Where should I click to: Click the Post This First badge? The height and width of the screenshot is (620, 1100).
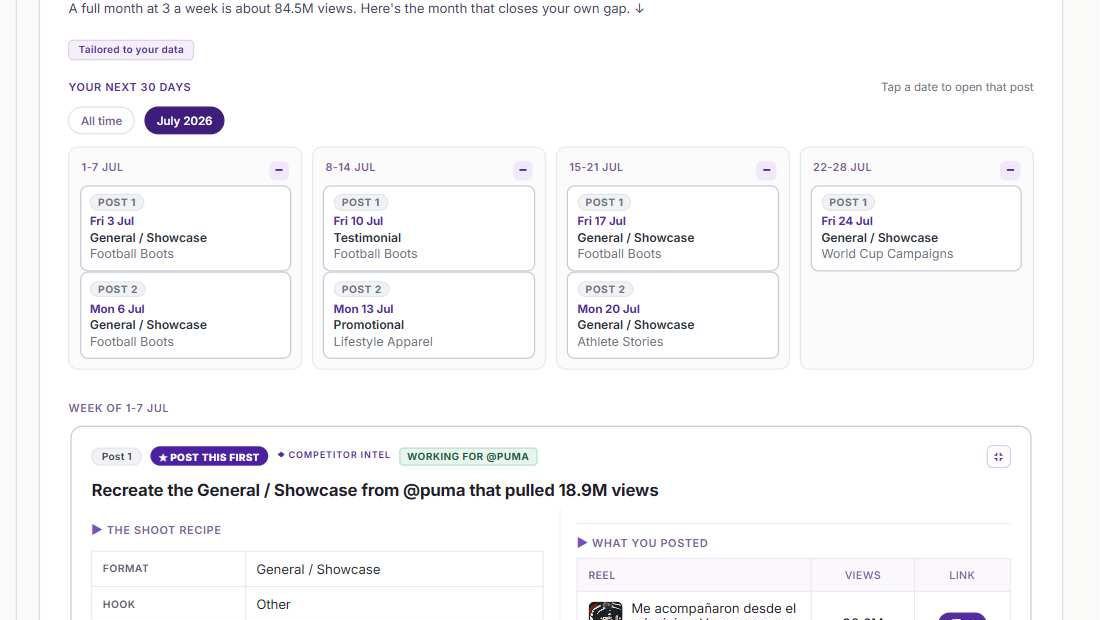[209, 457]
